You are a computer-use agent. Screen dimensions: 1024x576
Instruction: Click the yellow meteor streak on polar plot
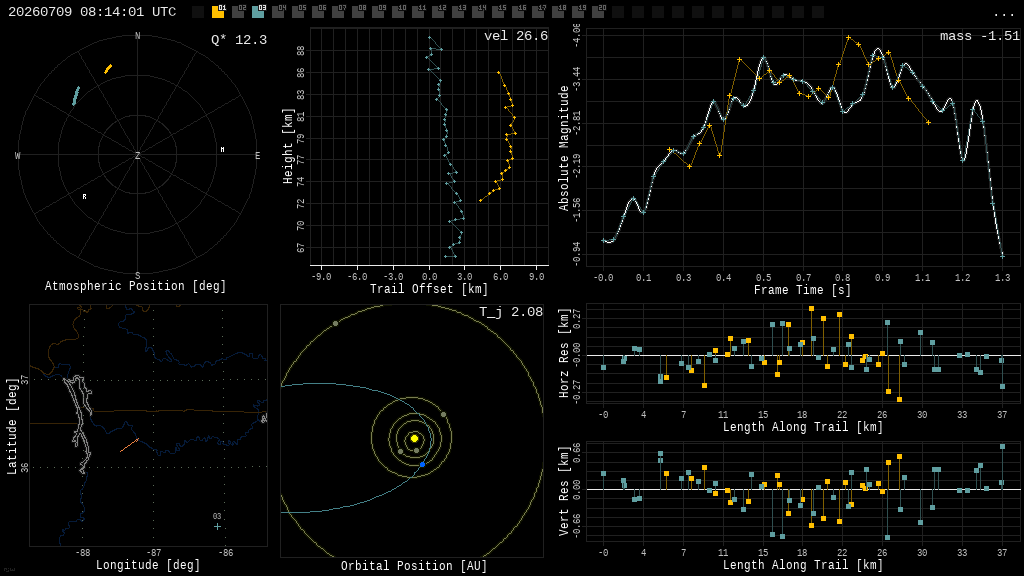[x=108, y=68]
